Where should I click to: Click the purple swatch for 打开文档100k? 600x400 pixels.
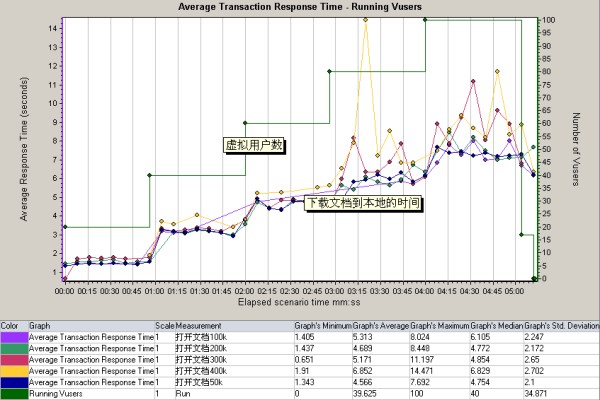pos(14,337)
